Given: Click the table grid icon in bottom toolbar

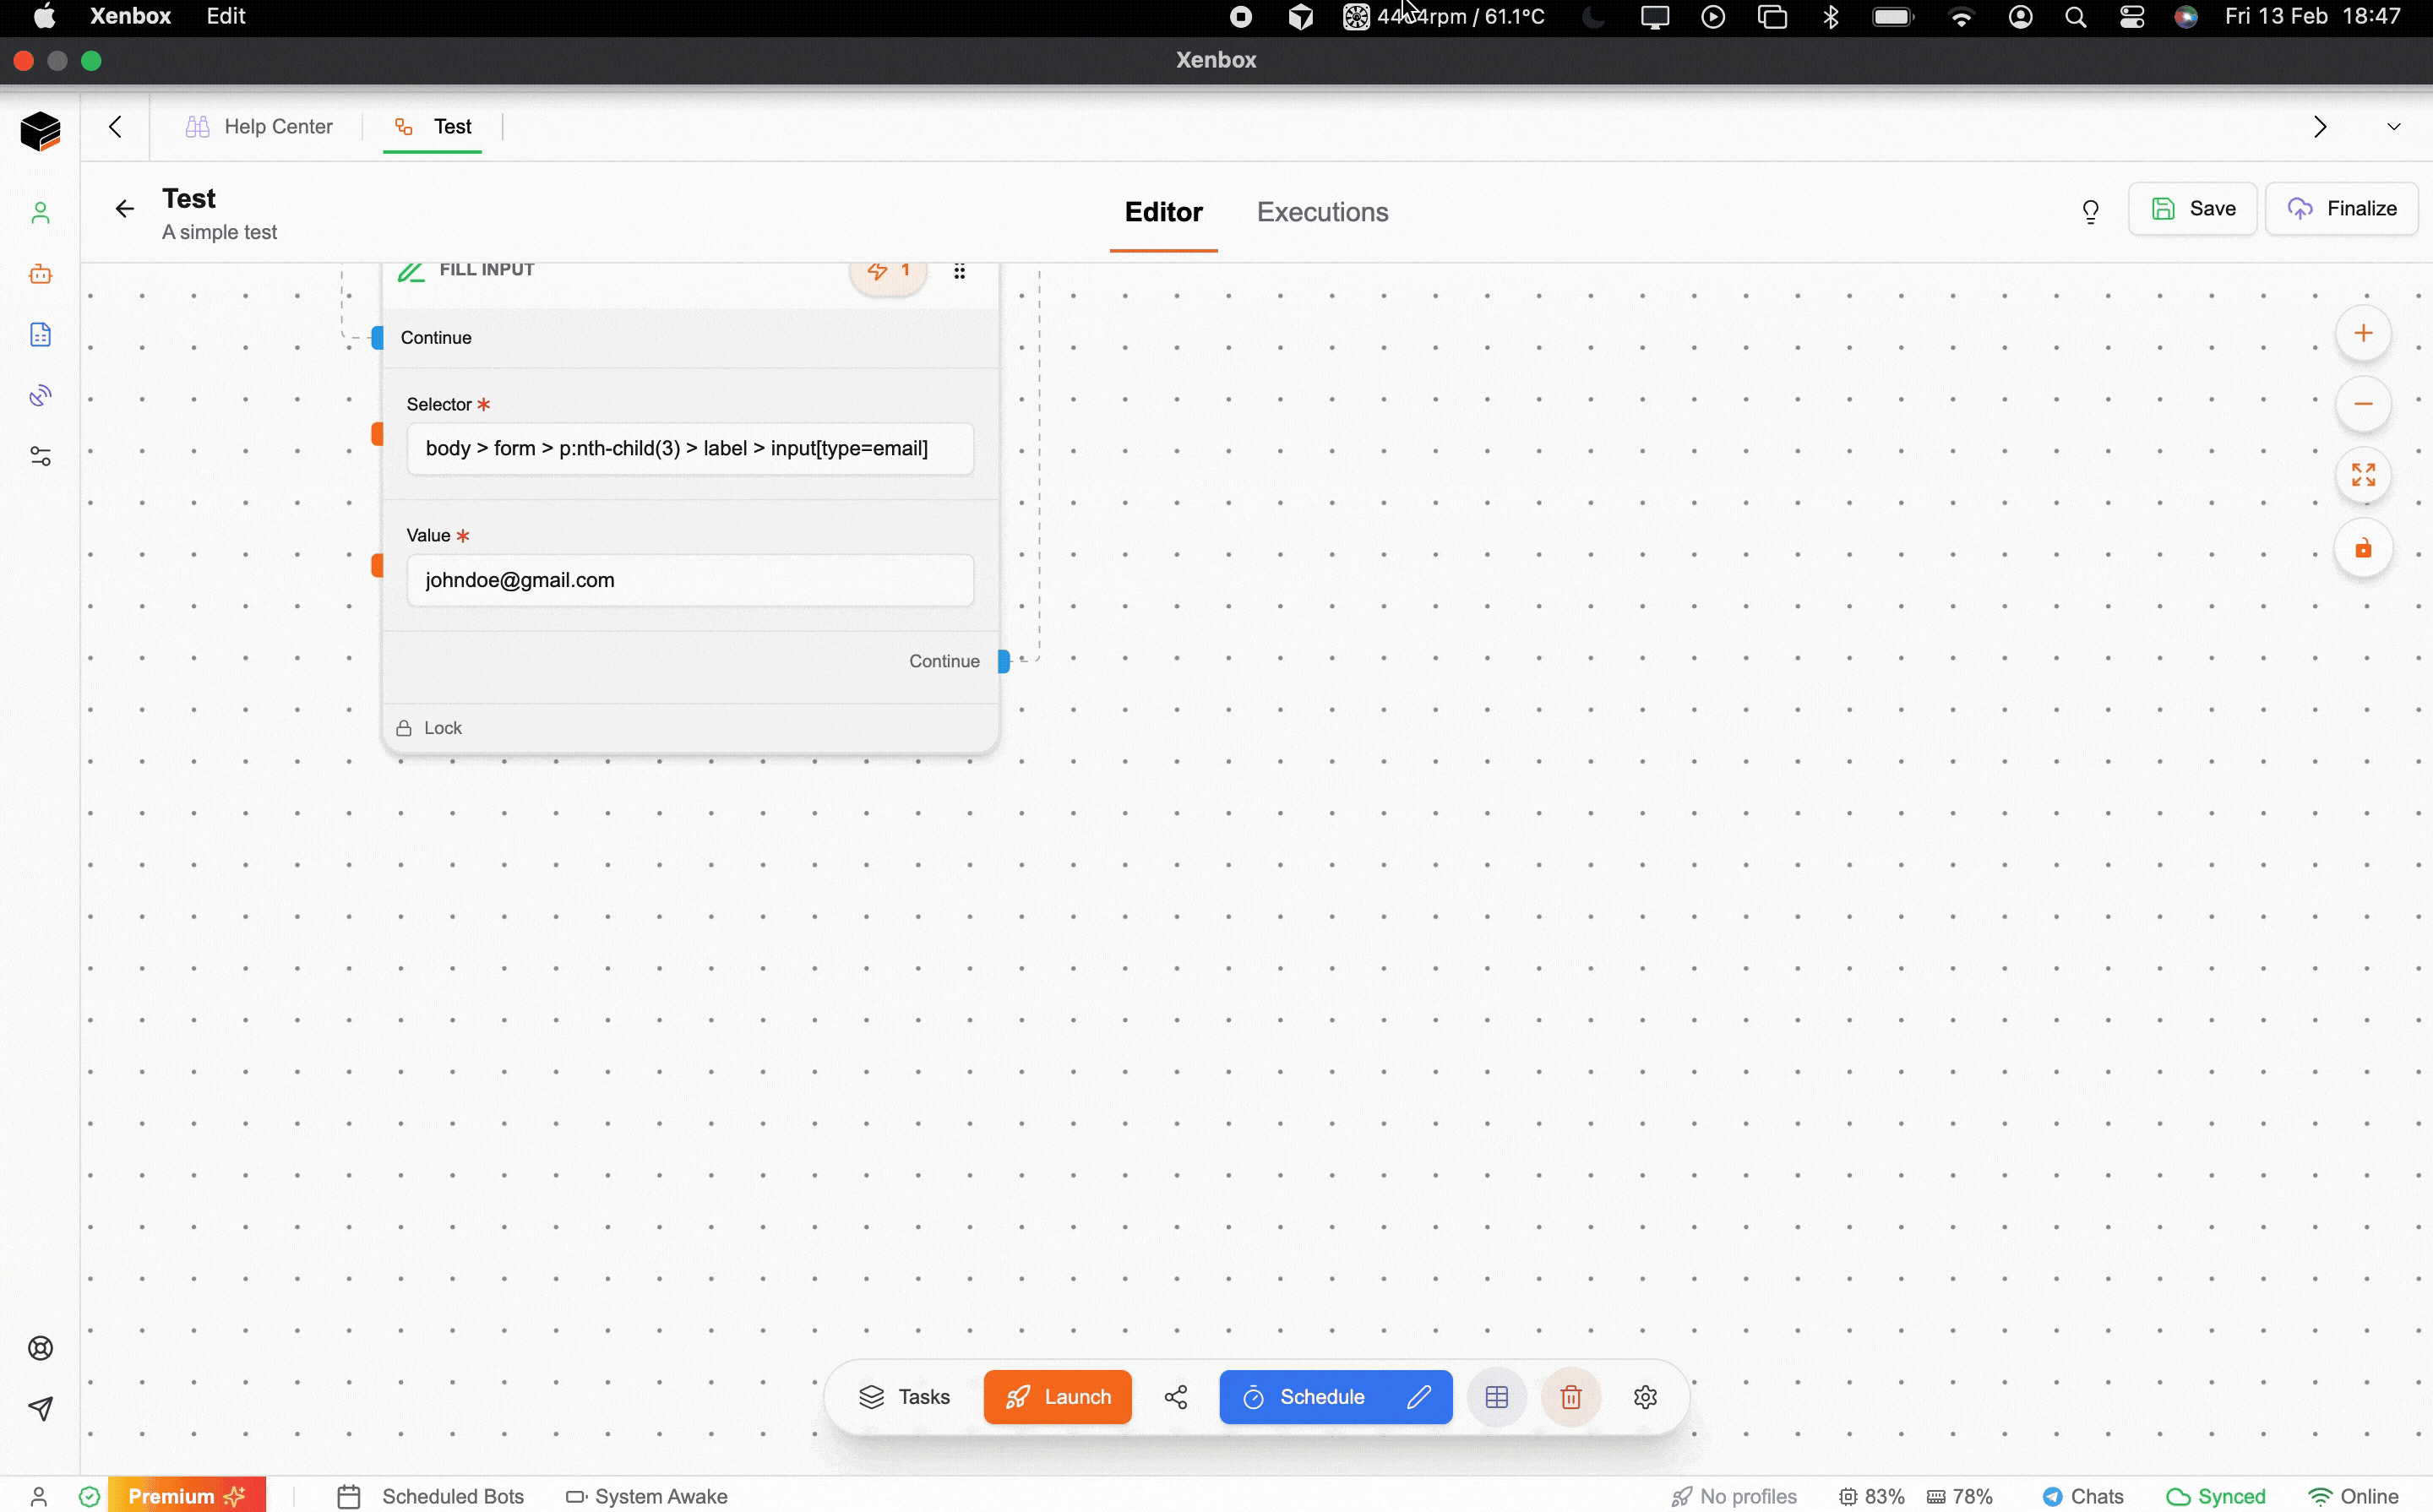Looking at the screenshot, I should pos(1497,1397).
